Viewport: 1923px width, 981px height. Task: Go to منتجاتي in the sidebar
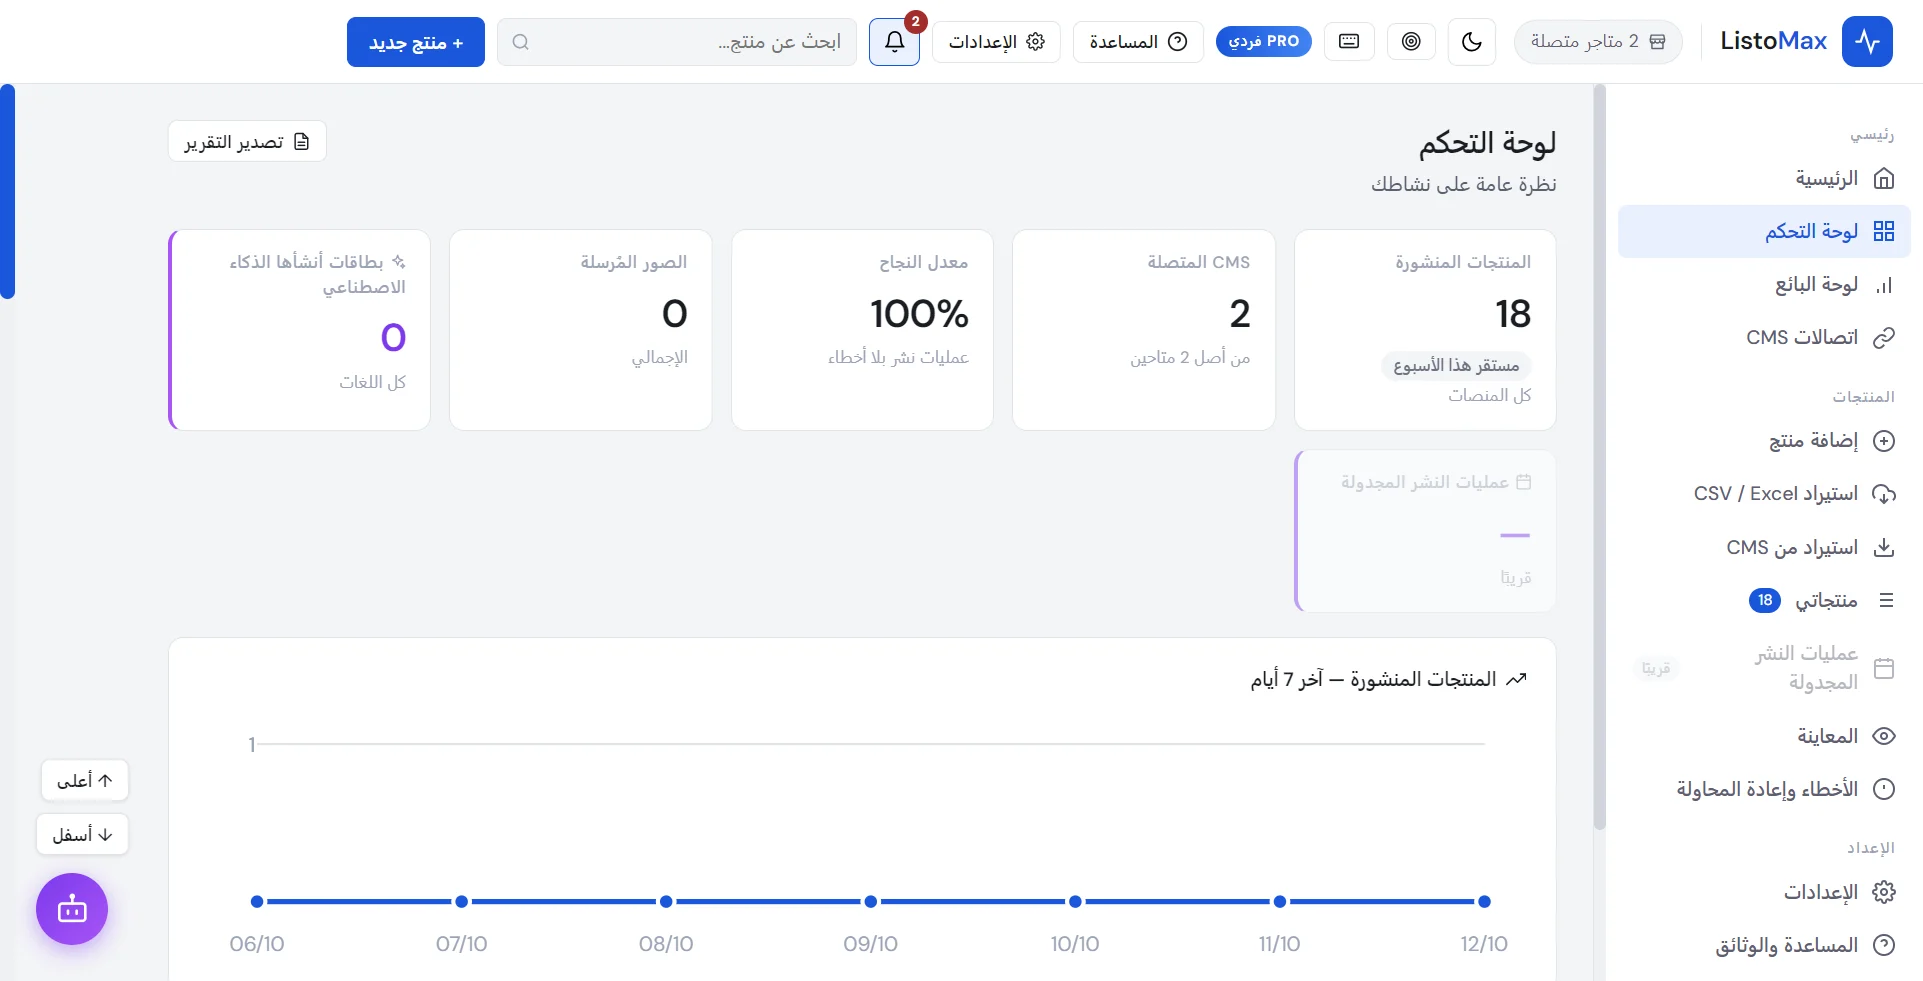point(1764,600)
